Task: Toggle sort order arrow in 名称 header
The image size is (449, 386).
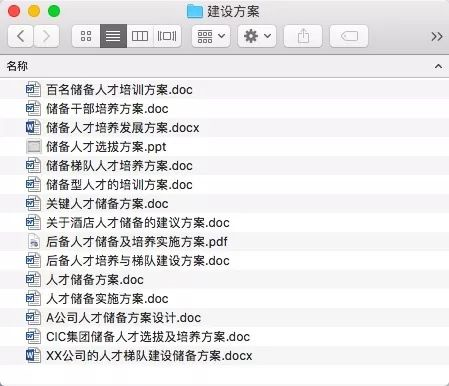Action: [438, 66]
